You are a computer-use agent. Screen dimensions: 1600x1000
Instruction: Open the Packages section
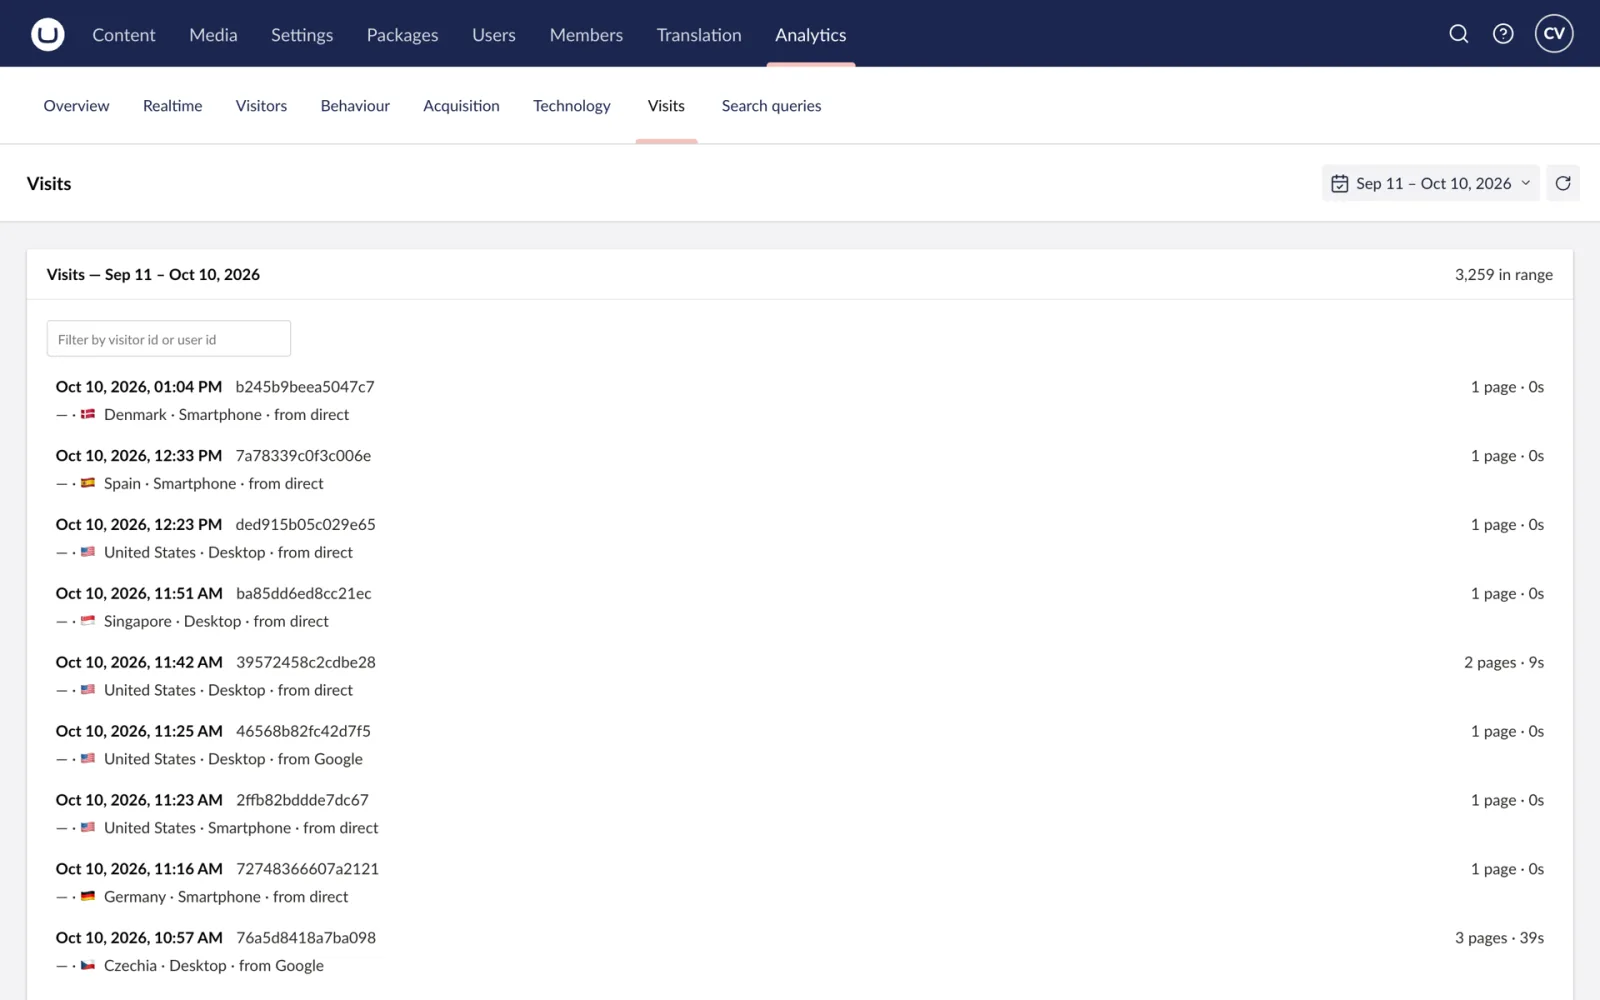click(402, 35)
